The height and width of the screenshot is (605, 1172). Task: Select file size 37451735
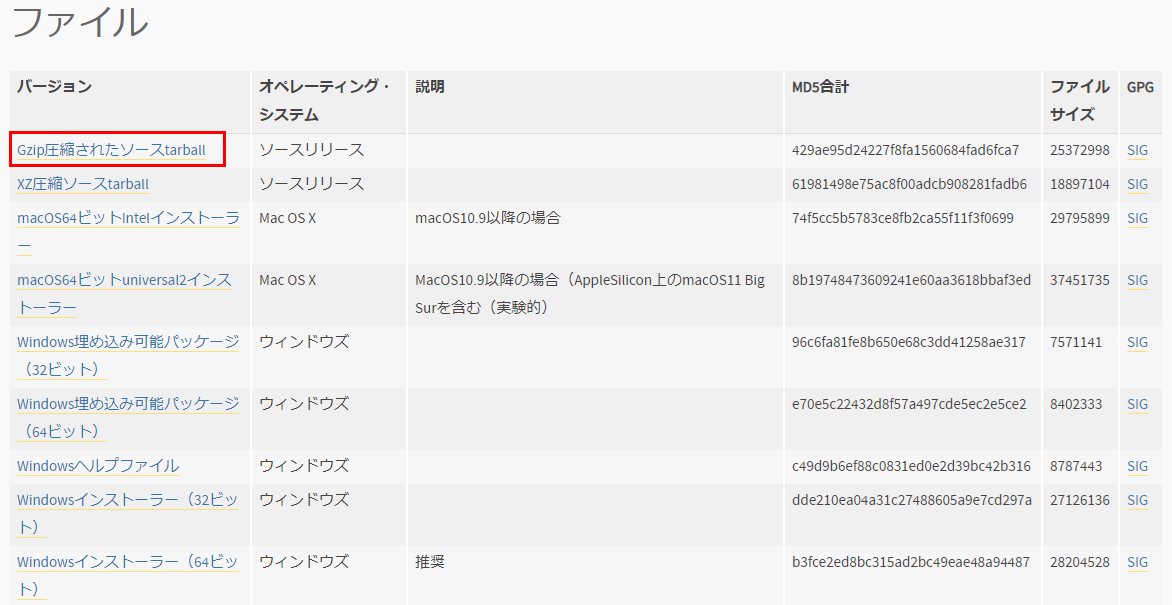pyautogui.click(x=1080, y=280)
